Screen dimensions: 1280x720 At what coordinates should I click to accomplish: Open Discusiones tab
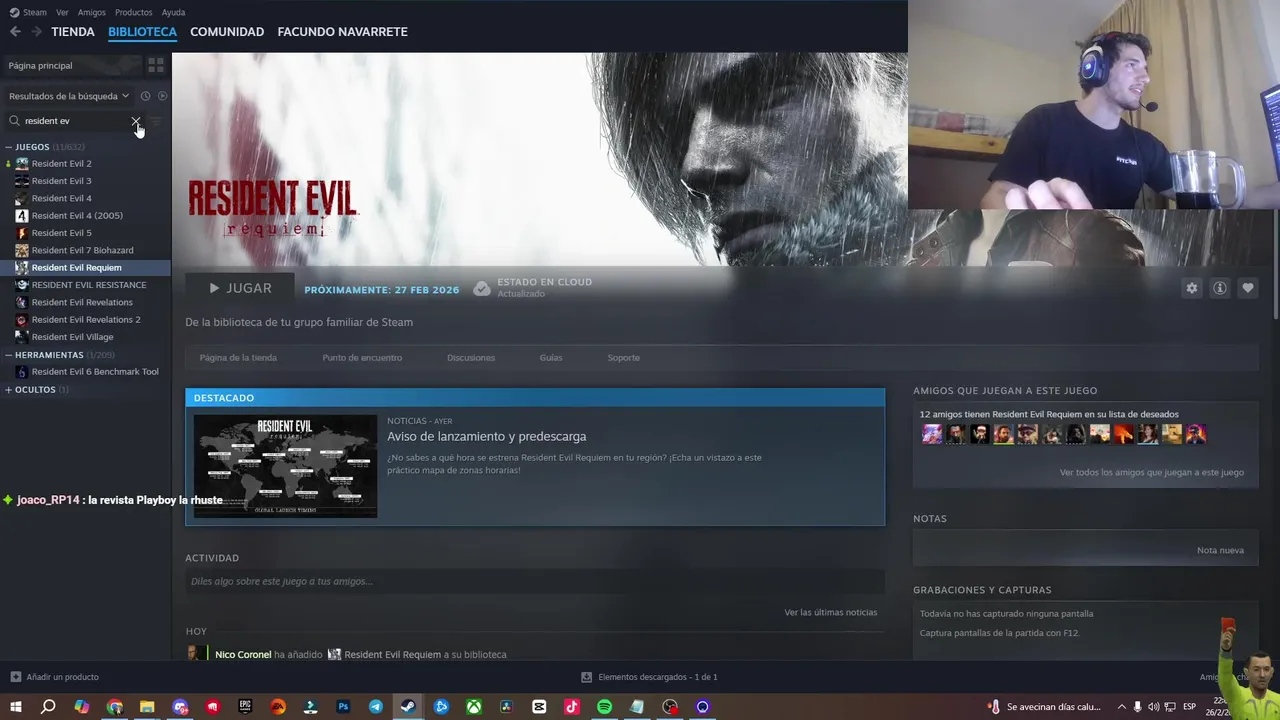coord(471,358)
